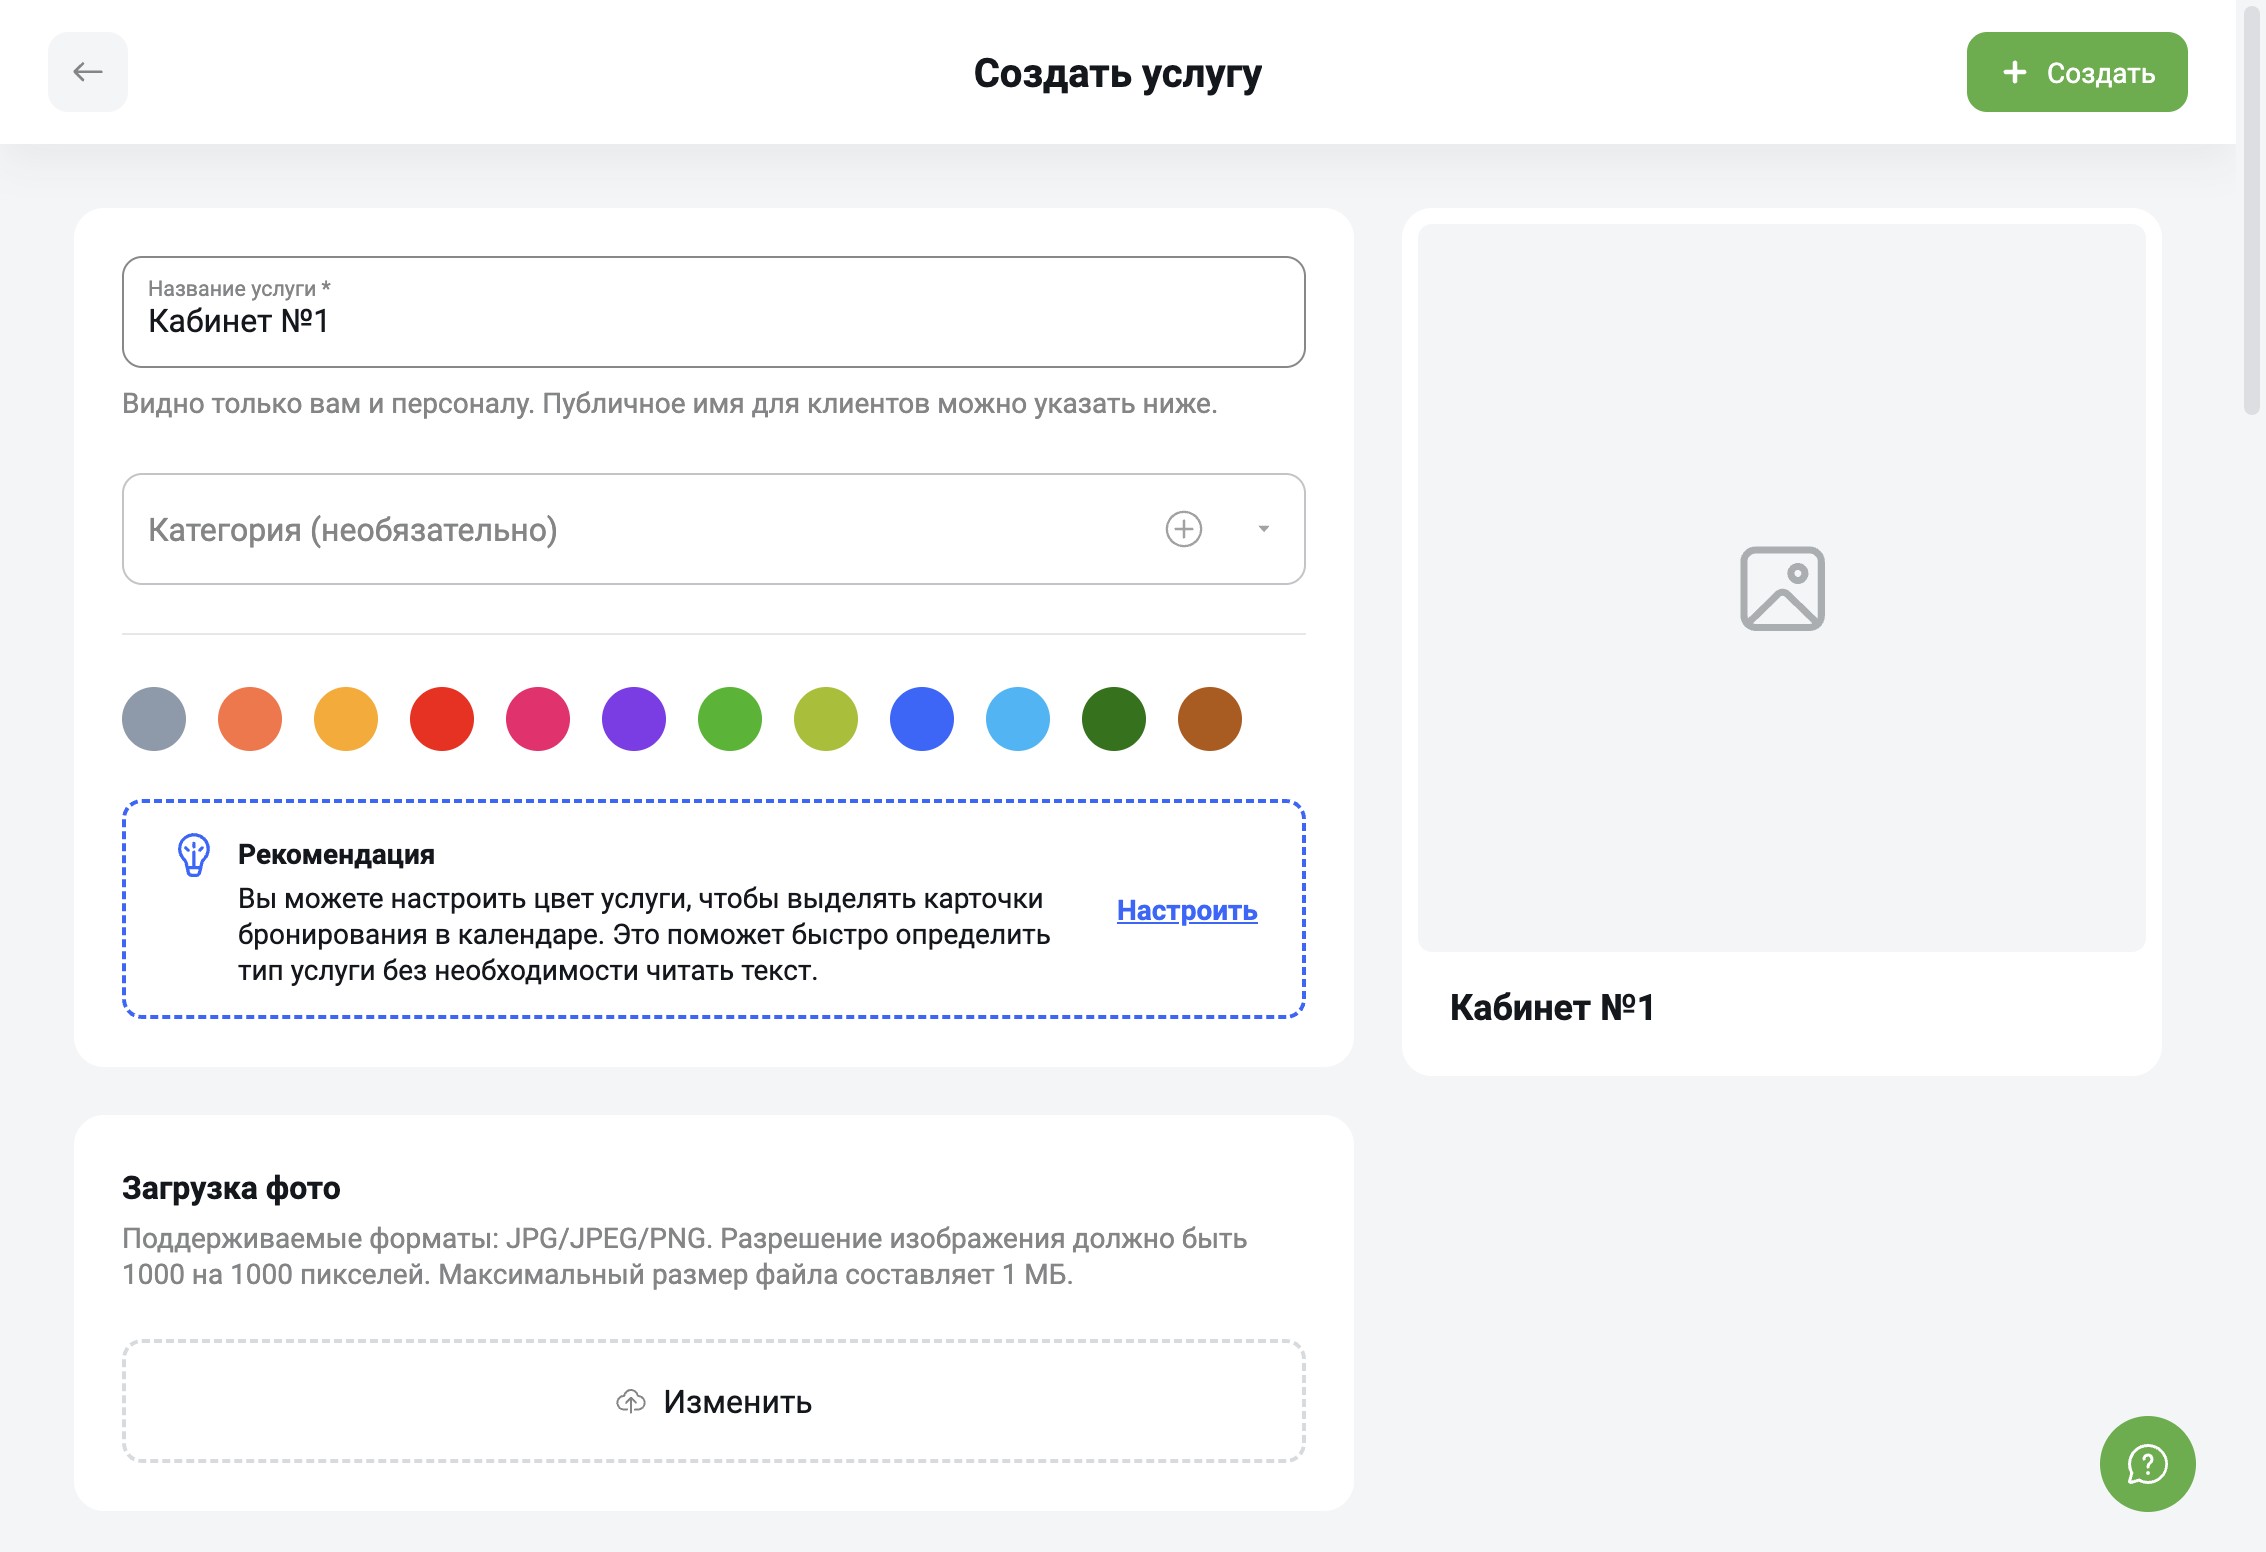Follow the Настроить link
The image size is (2266, 1552).
[x=1187, y=910]
